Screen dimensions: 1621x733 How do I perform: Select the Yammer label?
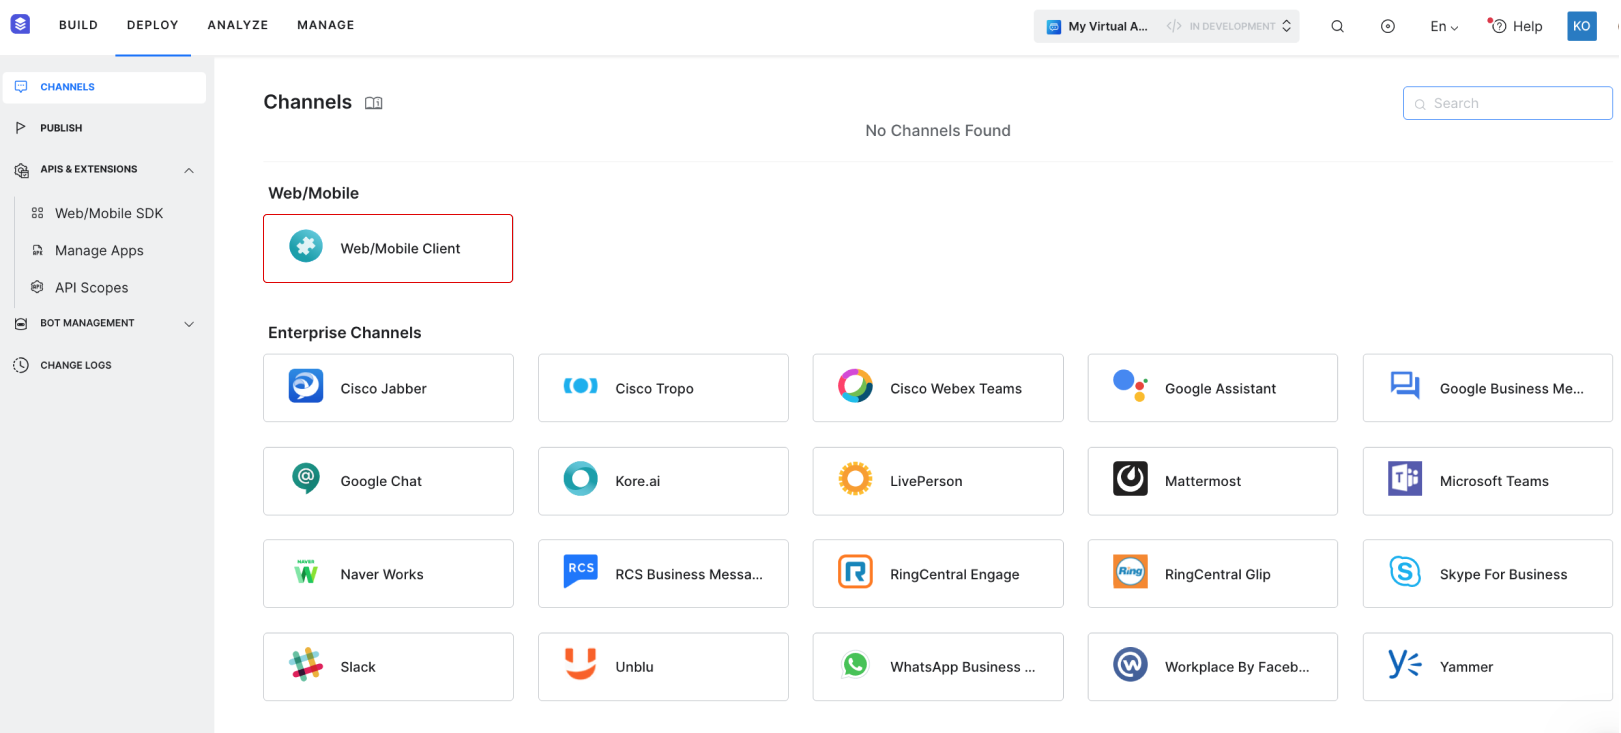tap(1466, 667)
